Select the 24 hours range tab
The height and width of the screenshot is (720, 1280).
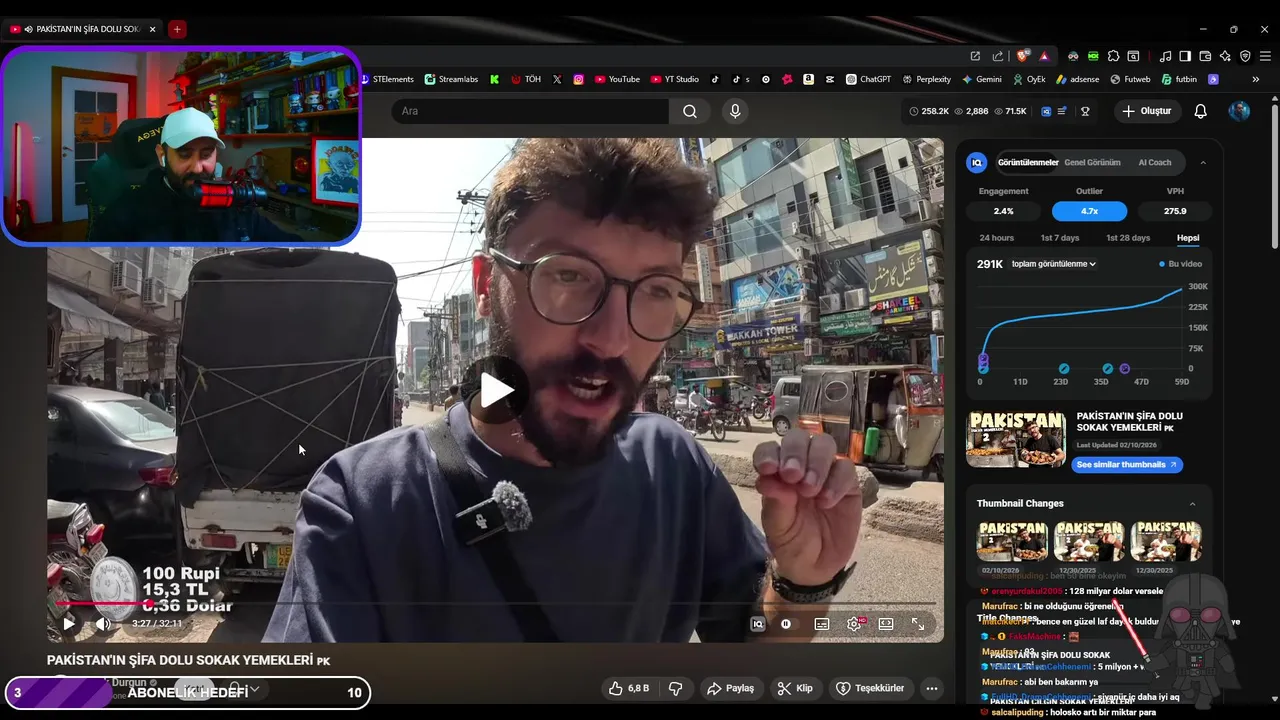click(x=996, y=238)
